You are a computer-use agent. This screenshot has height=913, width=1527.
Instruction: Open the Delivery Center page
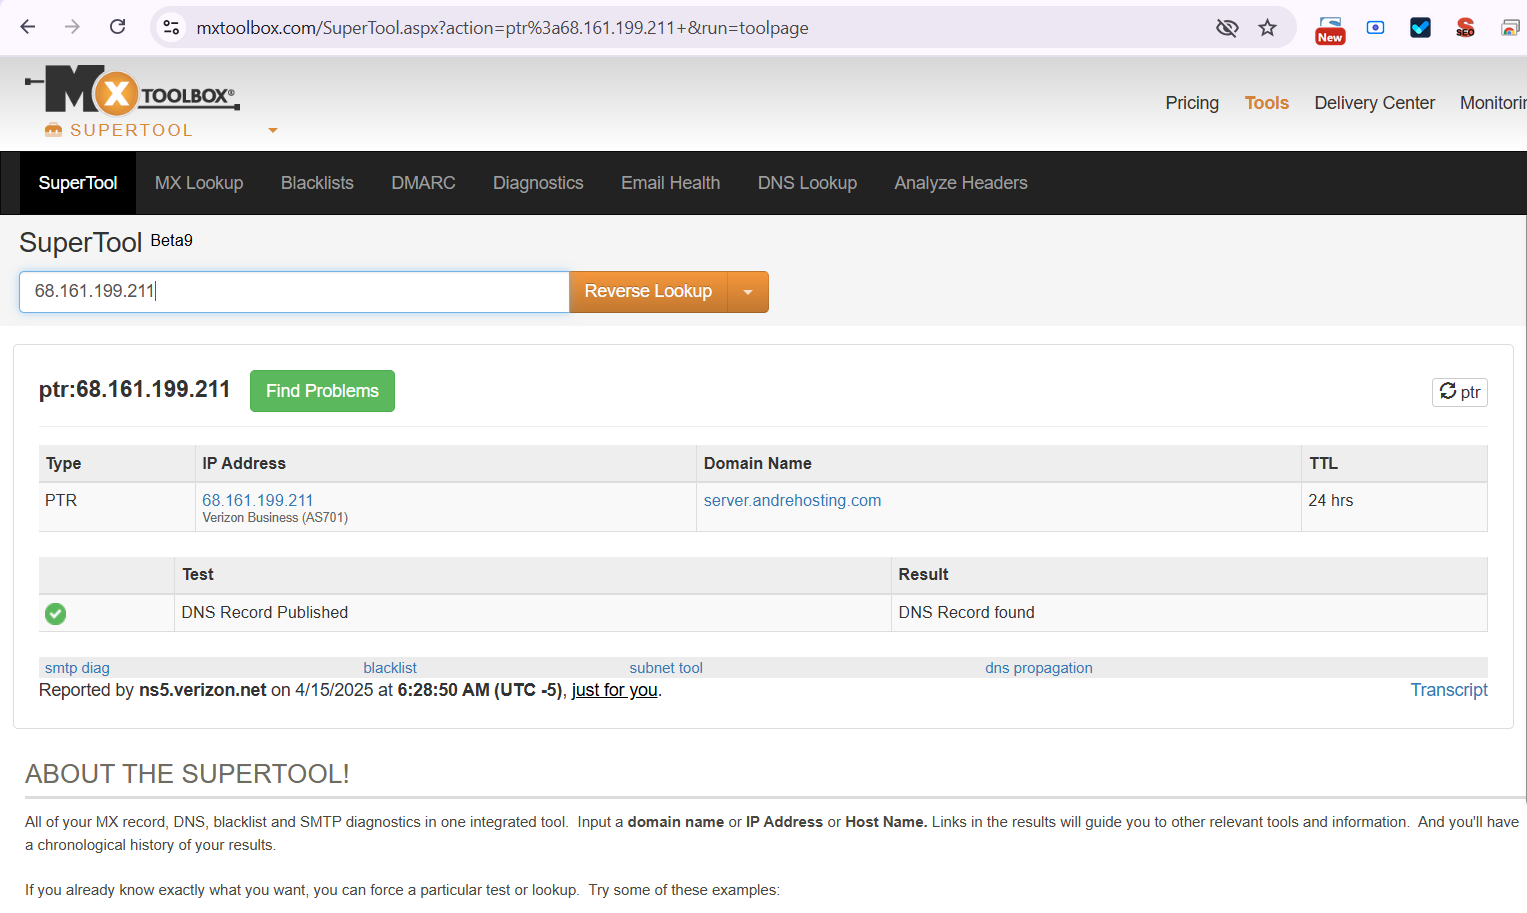pos(1374,103)
